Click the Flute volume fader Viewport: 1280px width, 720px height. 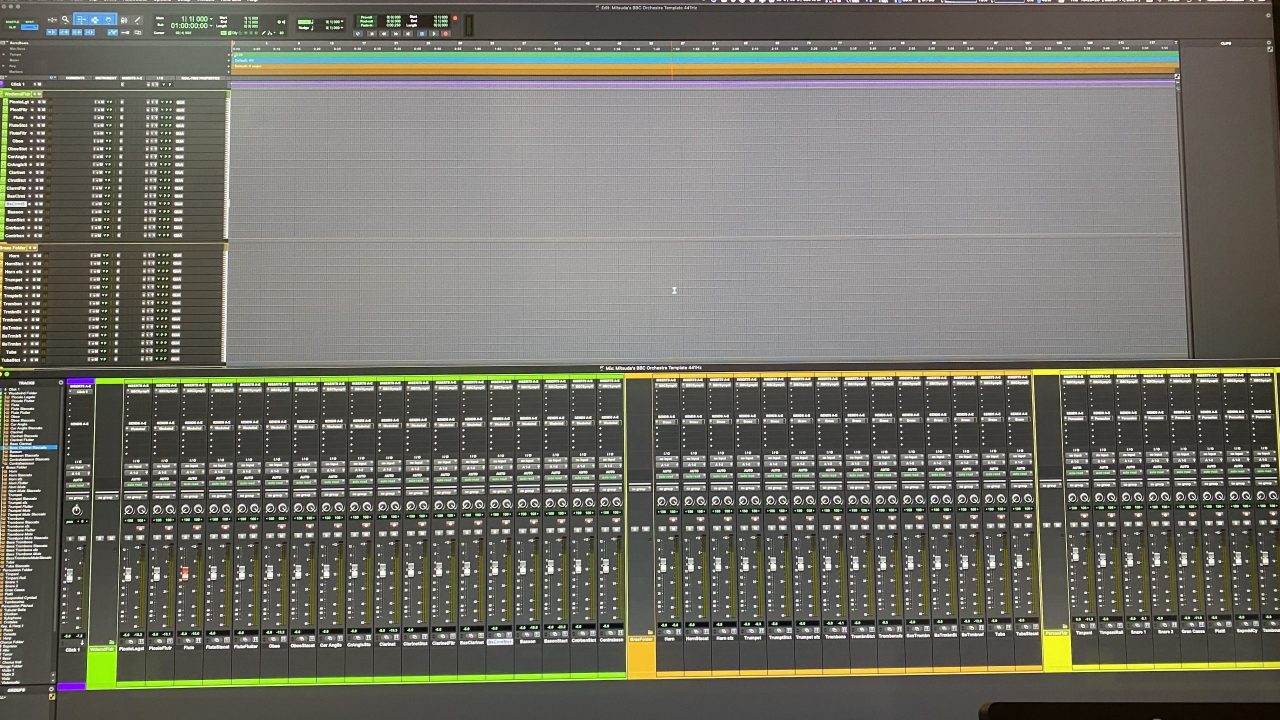tap(185, 574)
